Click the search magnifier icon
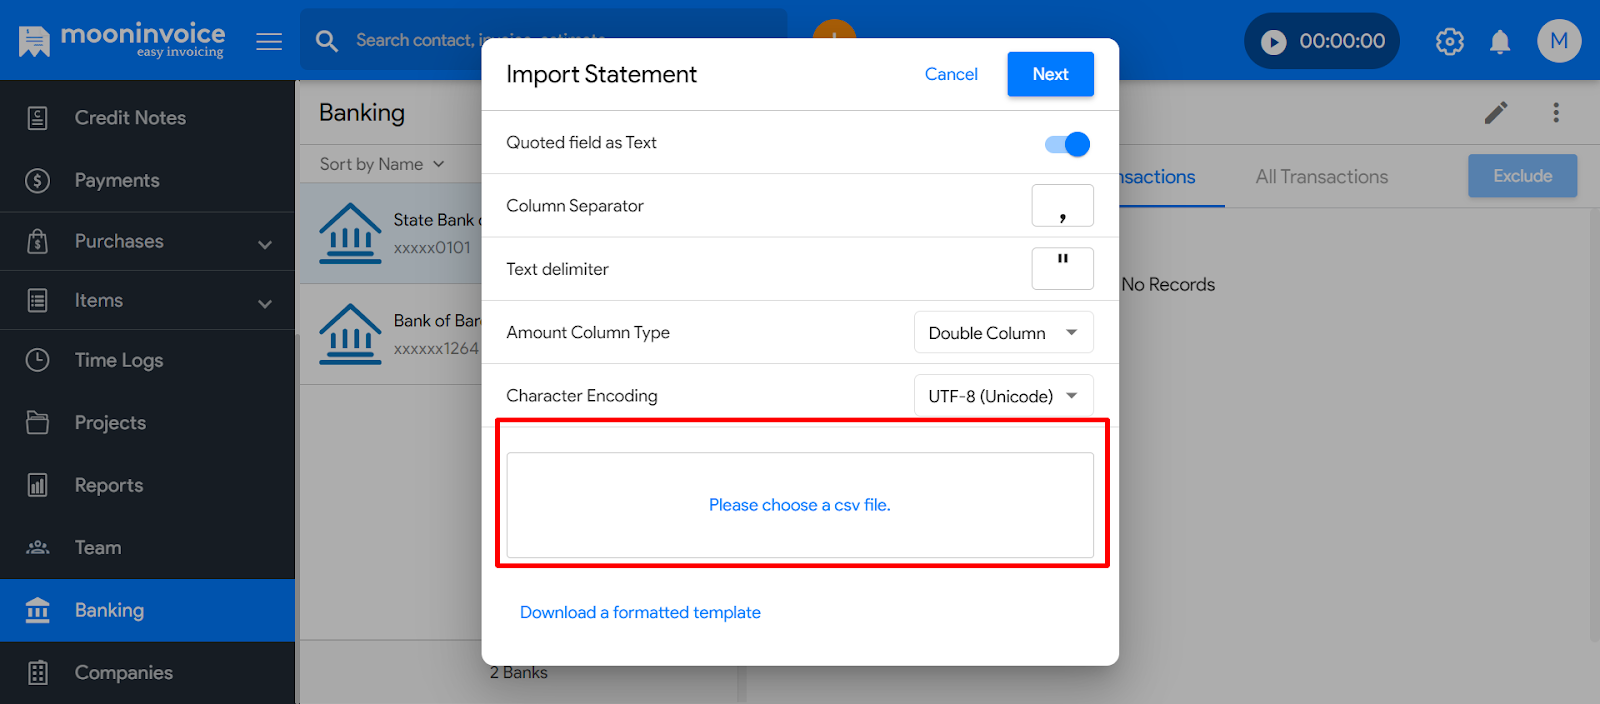1600x704 pixels. (327, 41)
